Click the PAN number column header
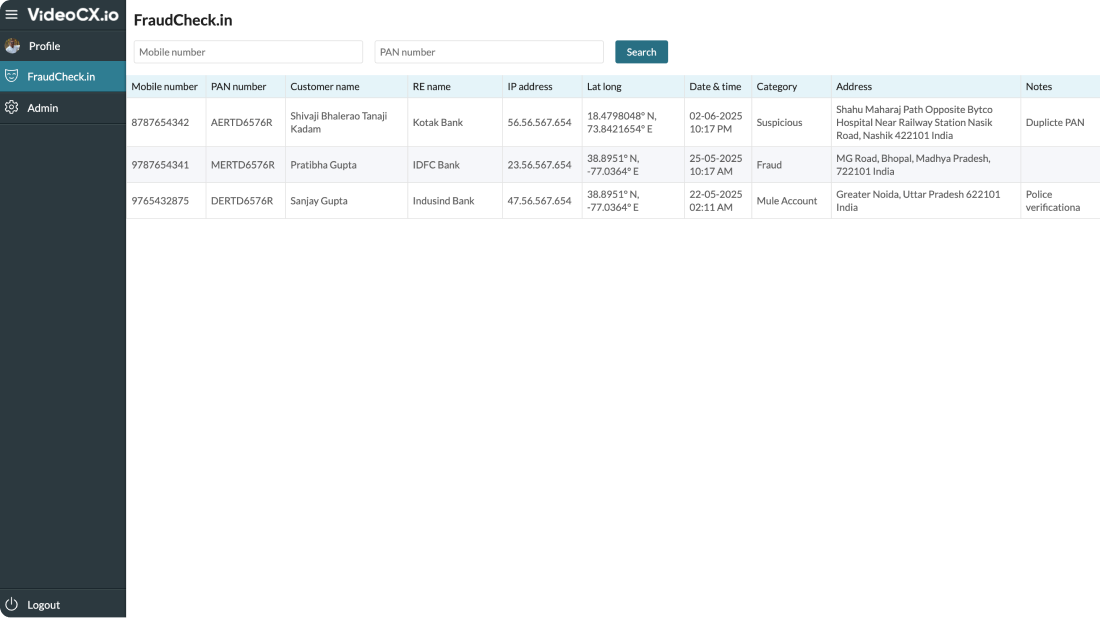The width and height of the screenshot is (1100, 618). (239, 86)
